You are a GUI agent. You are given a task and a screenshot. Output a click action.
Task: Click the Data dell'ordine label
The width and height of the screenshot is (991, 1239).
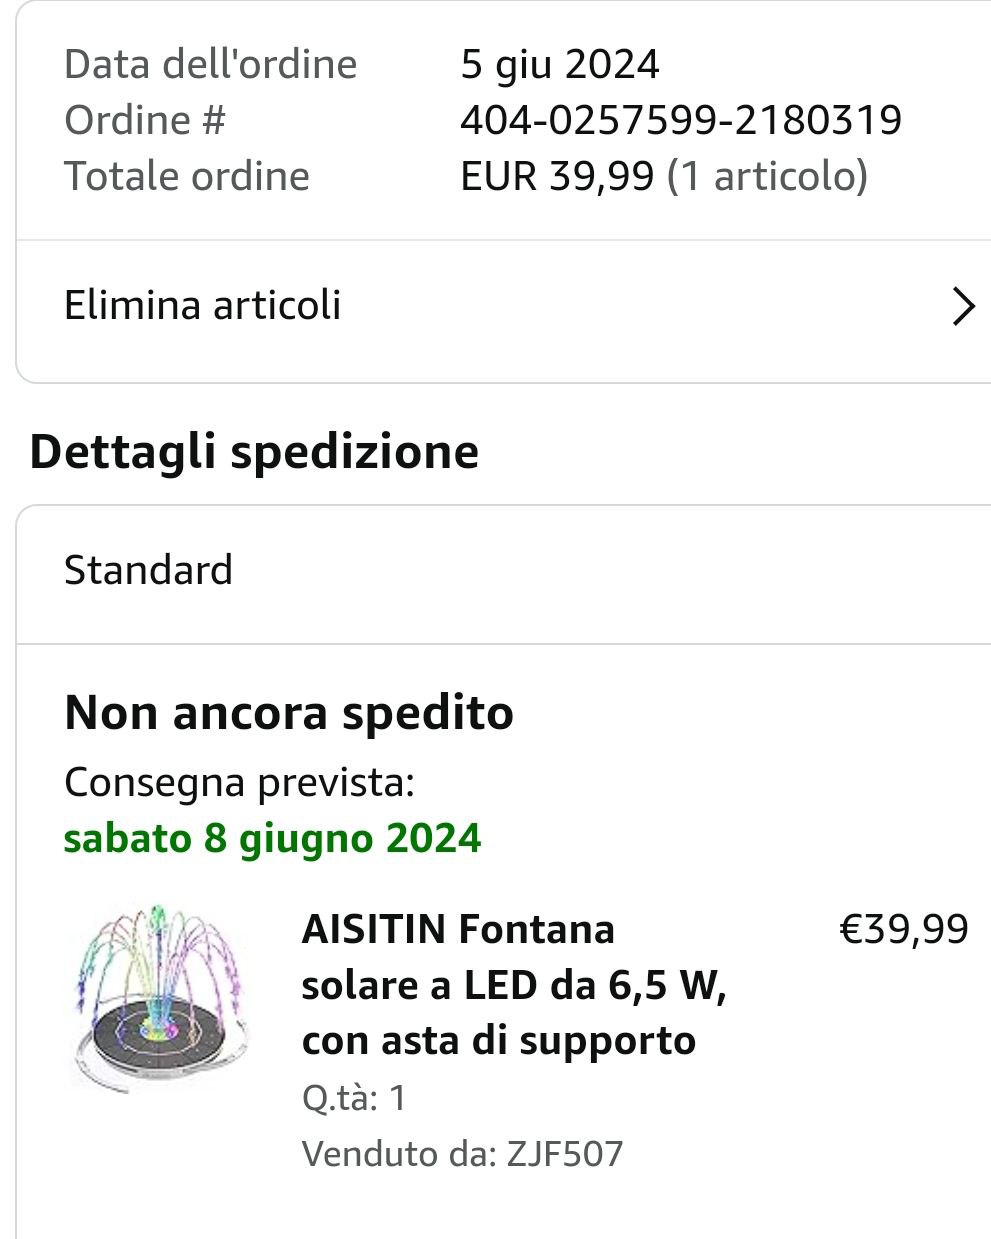coord(211,65)
